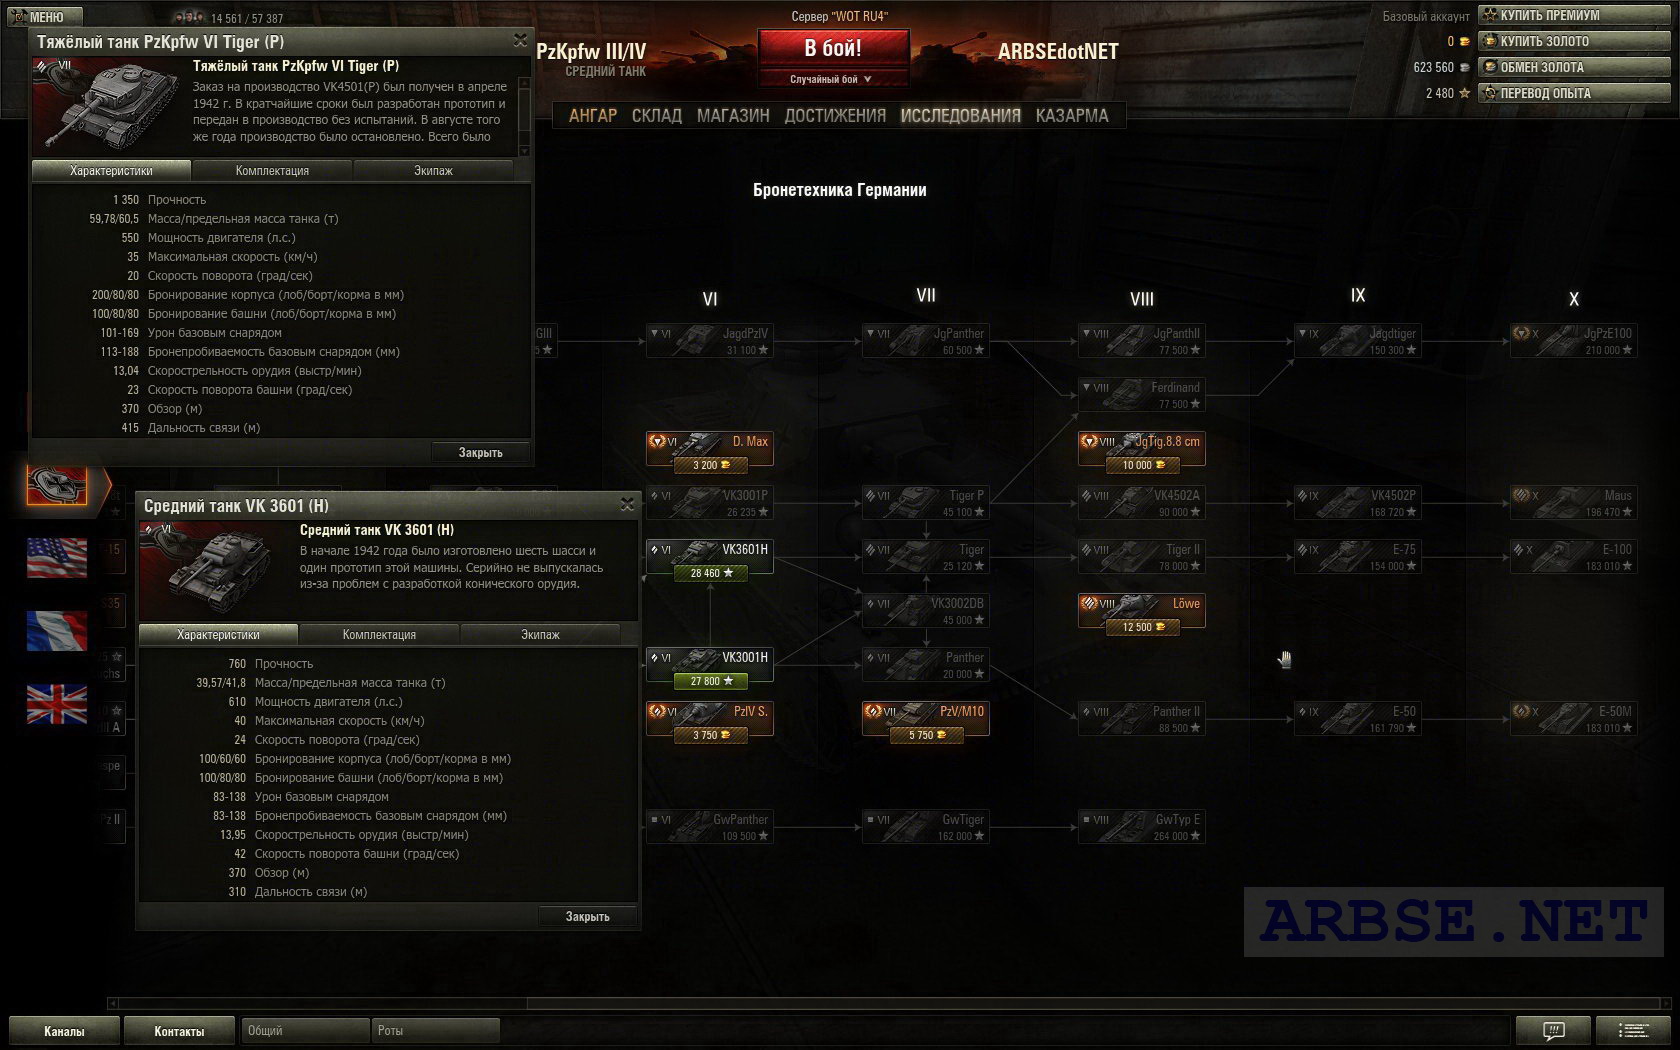Image resolution: width=1680 pixels, height=1050 pixels.
Task: Select the France nation flag icon
Action: [x=57, y=631]
